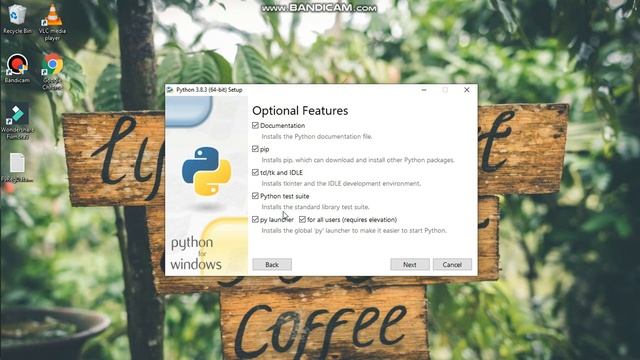Click 'Installs the Python documentation file.' text

click(x=317, y=136)
